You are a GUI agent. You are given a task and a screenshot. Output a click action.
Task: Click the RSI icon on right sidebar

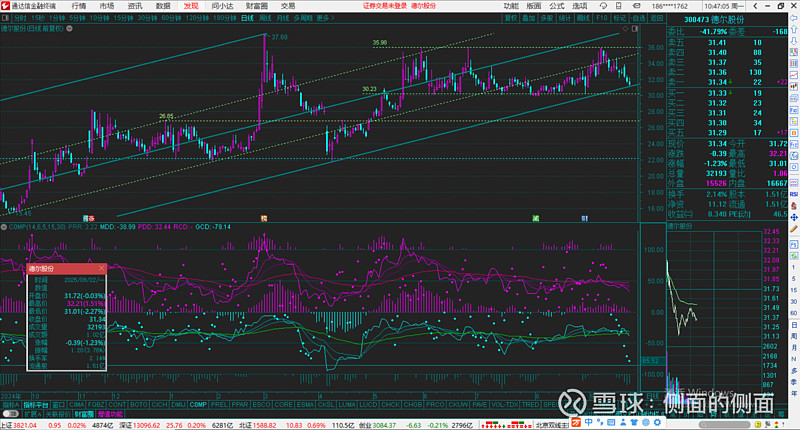794,194
